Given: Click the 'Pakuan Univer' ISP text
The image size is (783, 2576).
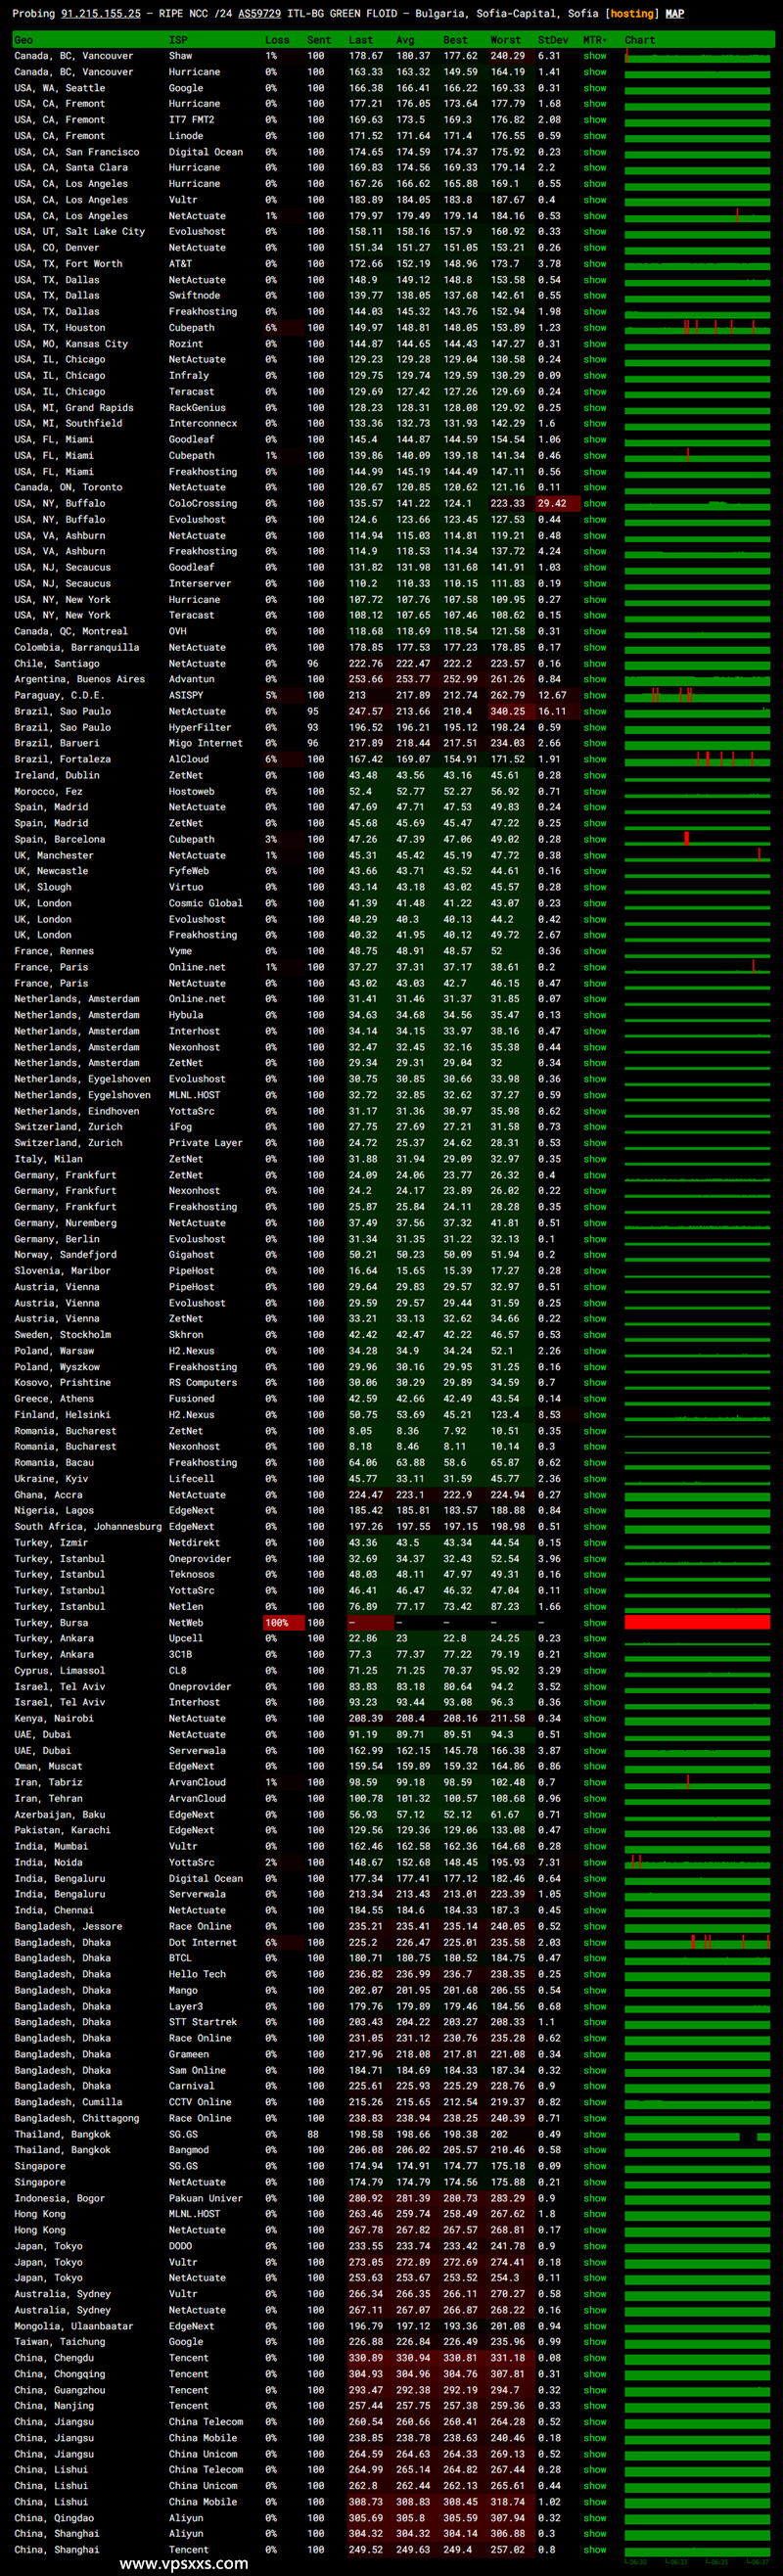Looking at the screenshot, I should (x=206, y=2198).
